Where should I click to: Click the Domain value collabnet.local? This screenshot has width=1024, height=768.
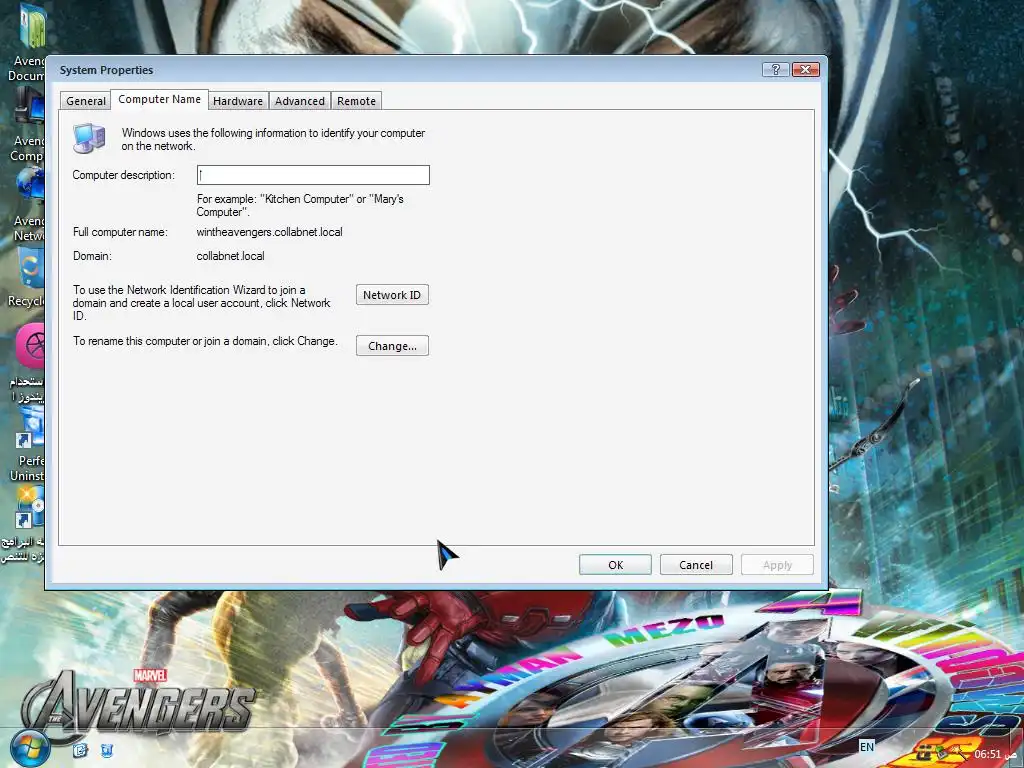coord(231,256)
